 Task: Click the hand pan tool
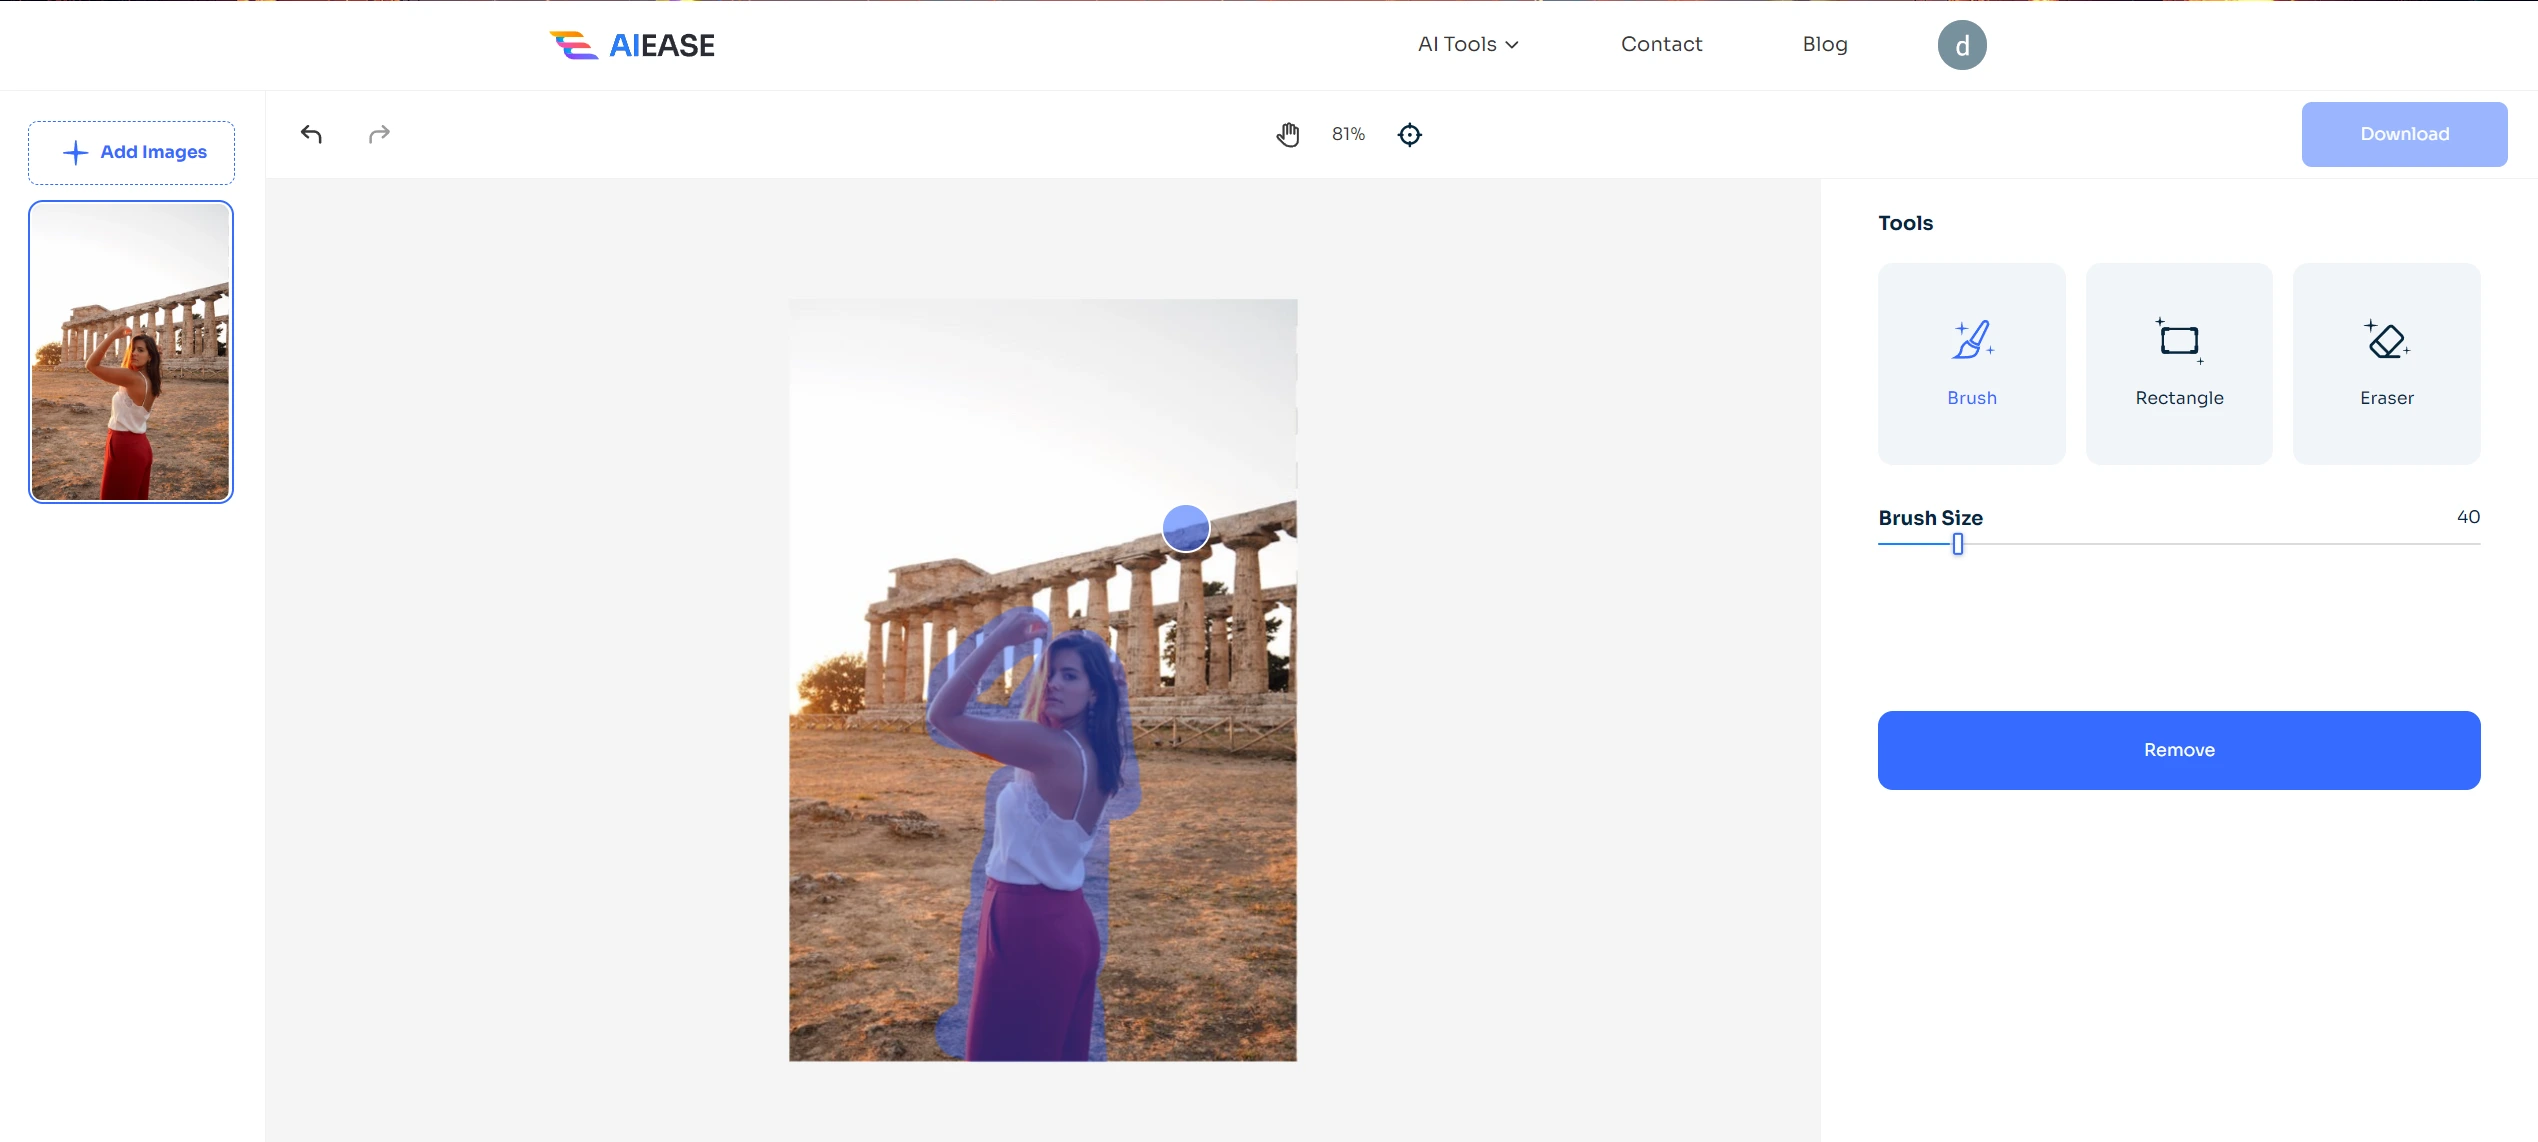pyautogui.click(x=1288, y=134)
